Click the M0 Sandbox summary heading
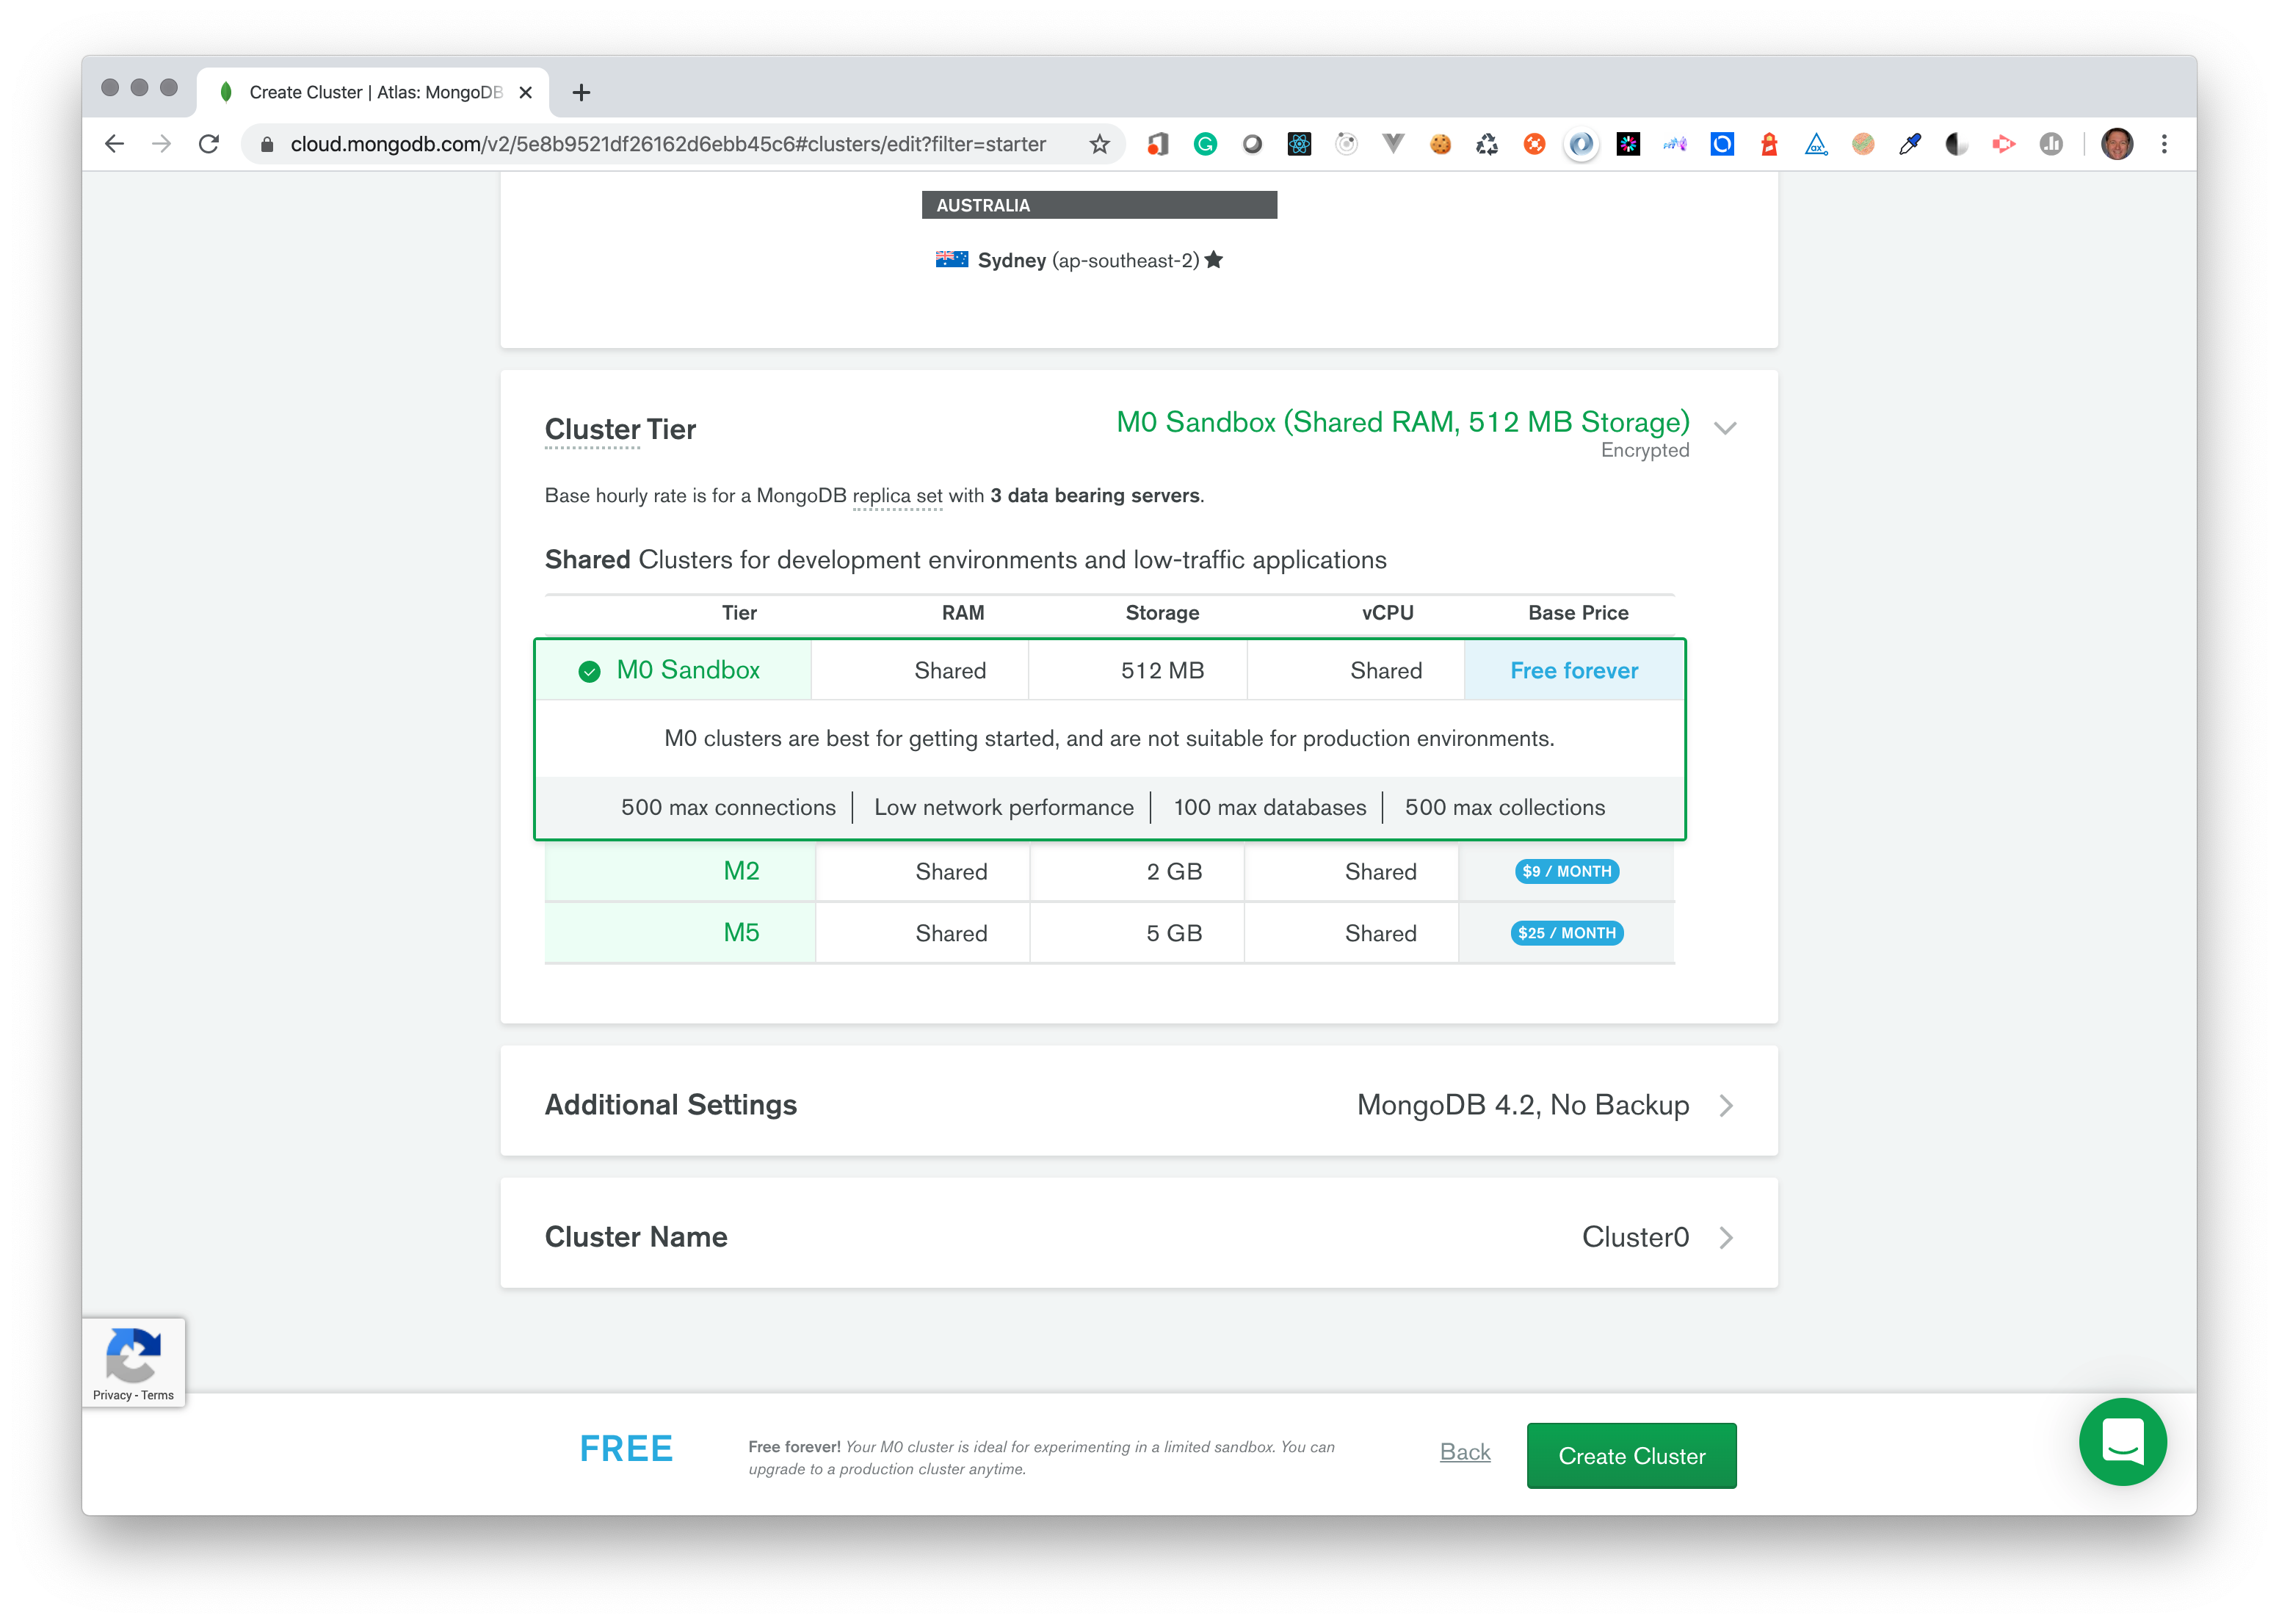Screen dimensions: 2279x1624 1402,422
